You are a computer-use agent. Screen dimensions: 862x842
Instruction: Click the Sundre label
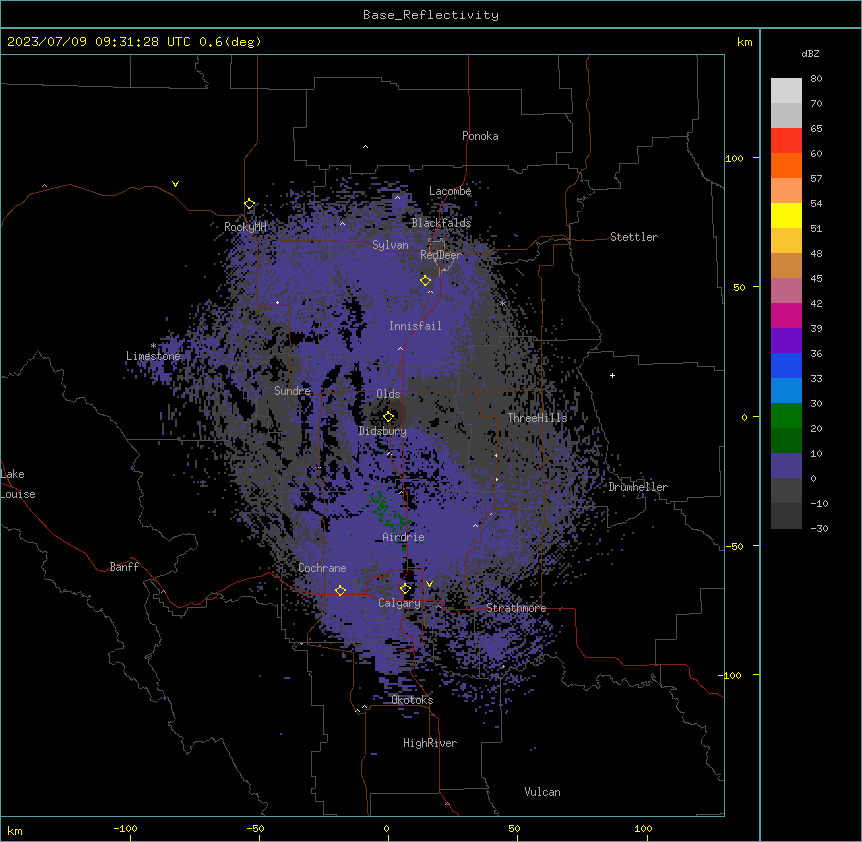[292, 391]
